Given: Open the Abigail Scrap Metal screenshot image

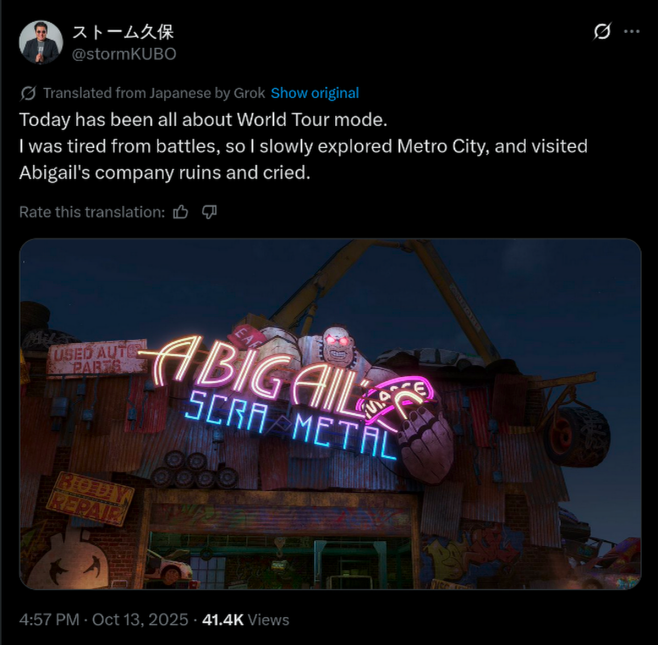Looking at the screenshot, I should [x=330, y=414].
